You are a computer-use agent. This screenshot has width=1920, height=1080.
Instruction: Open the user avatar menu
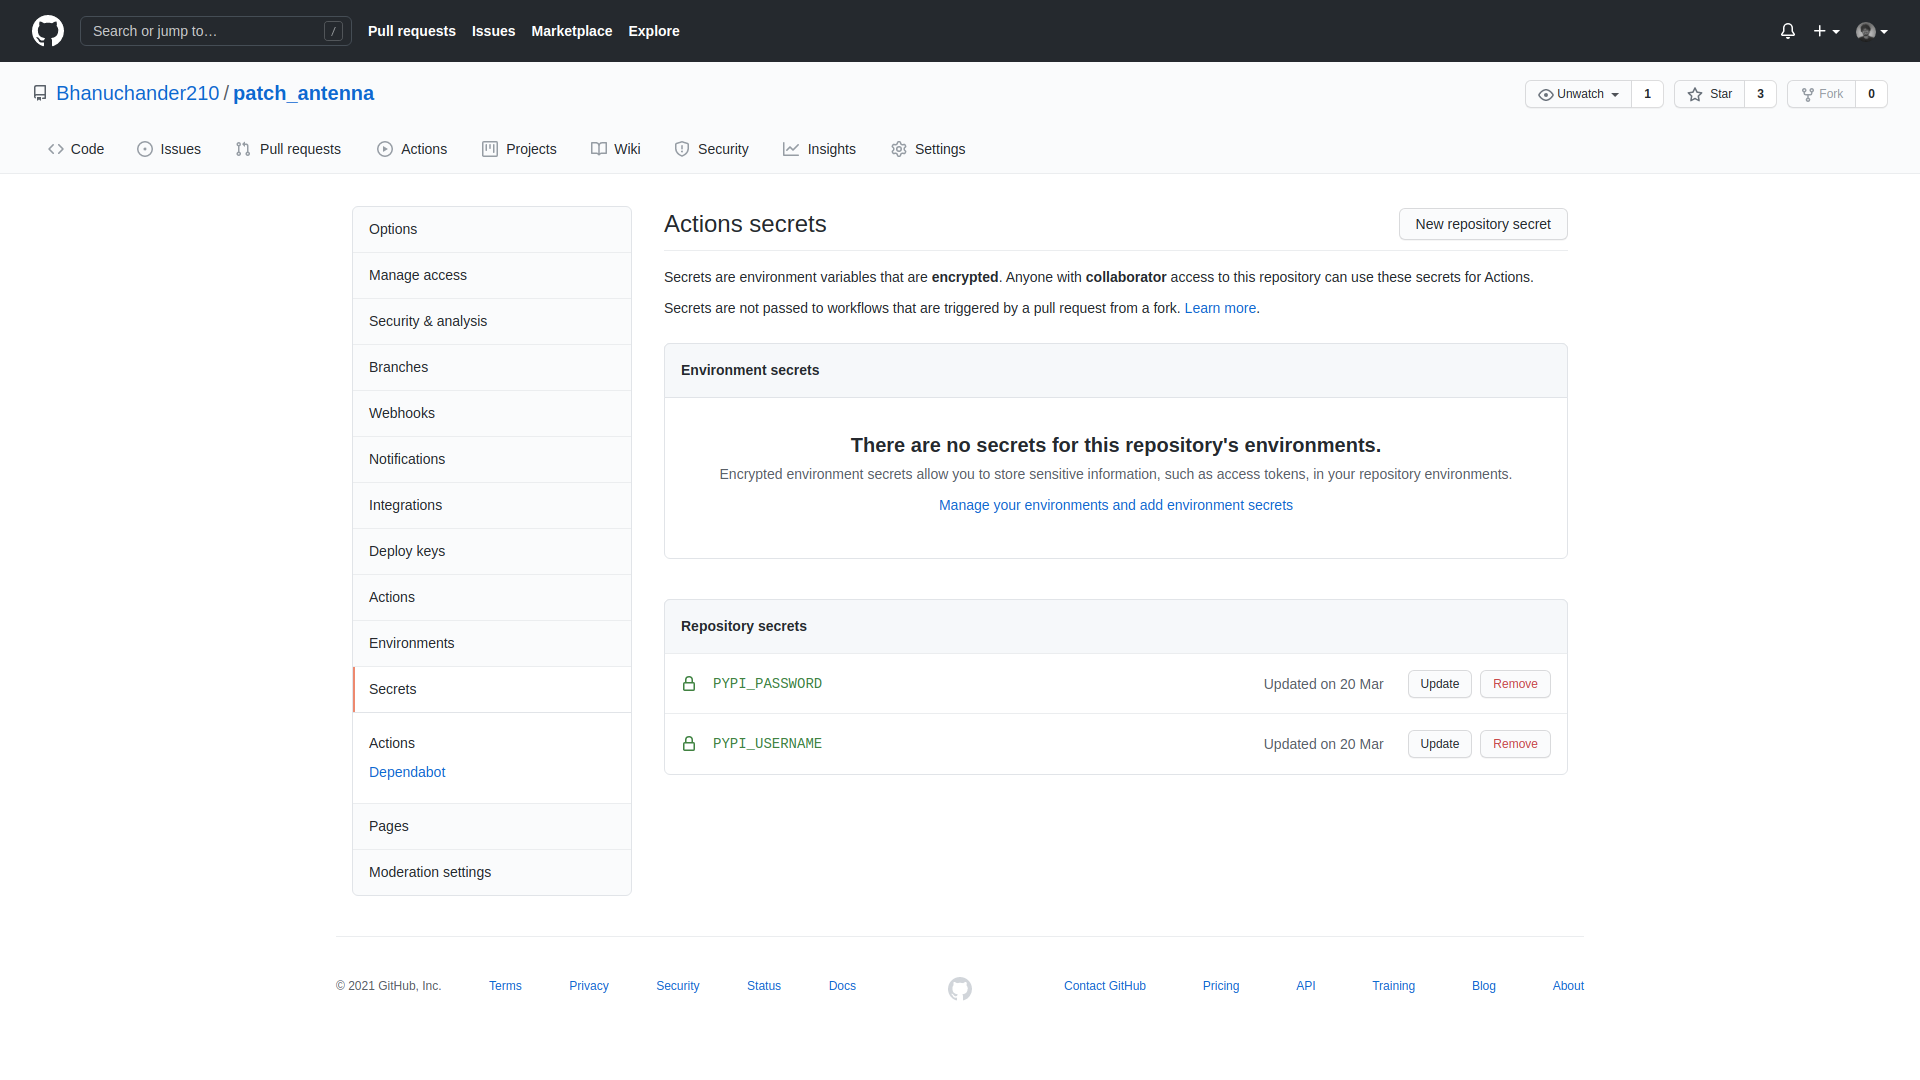(1872, 31)
